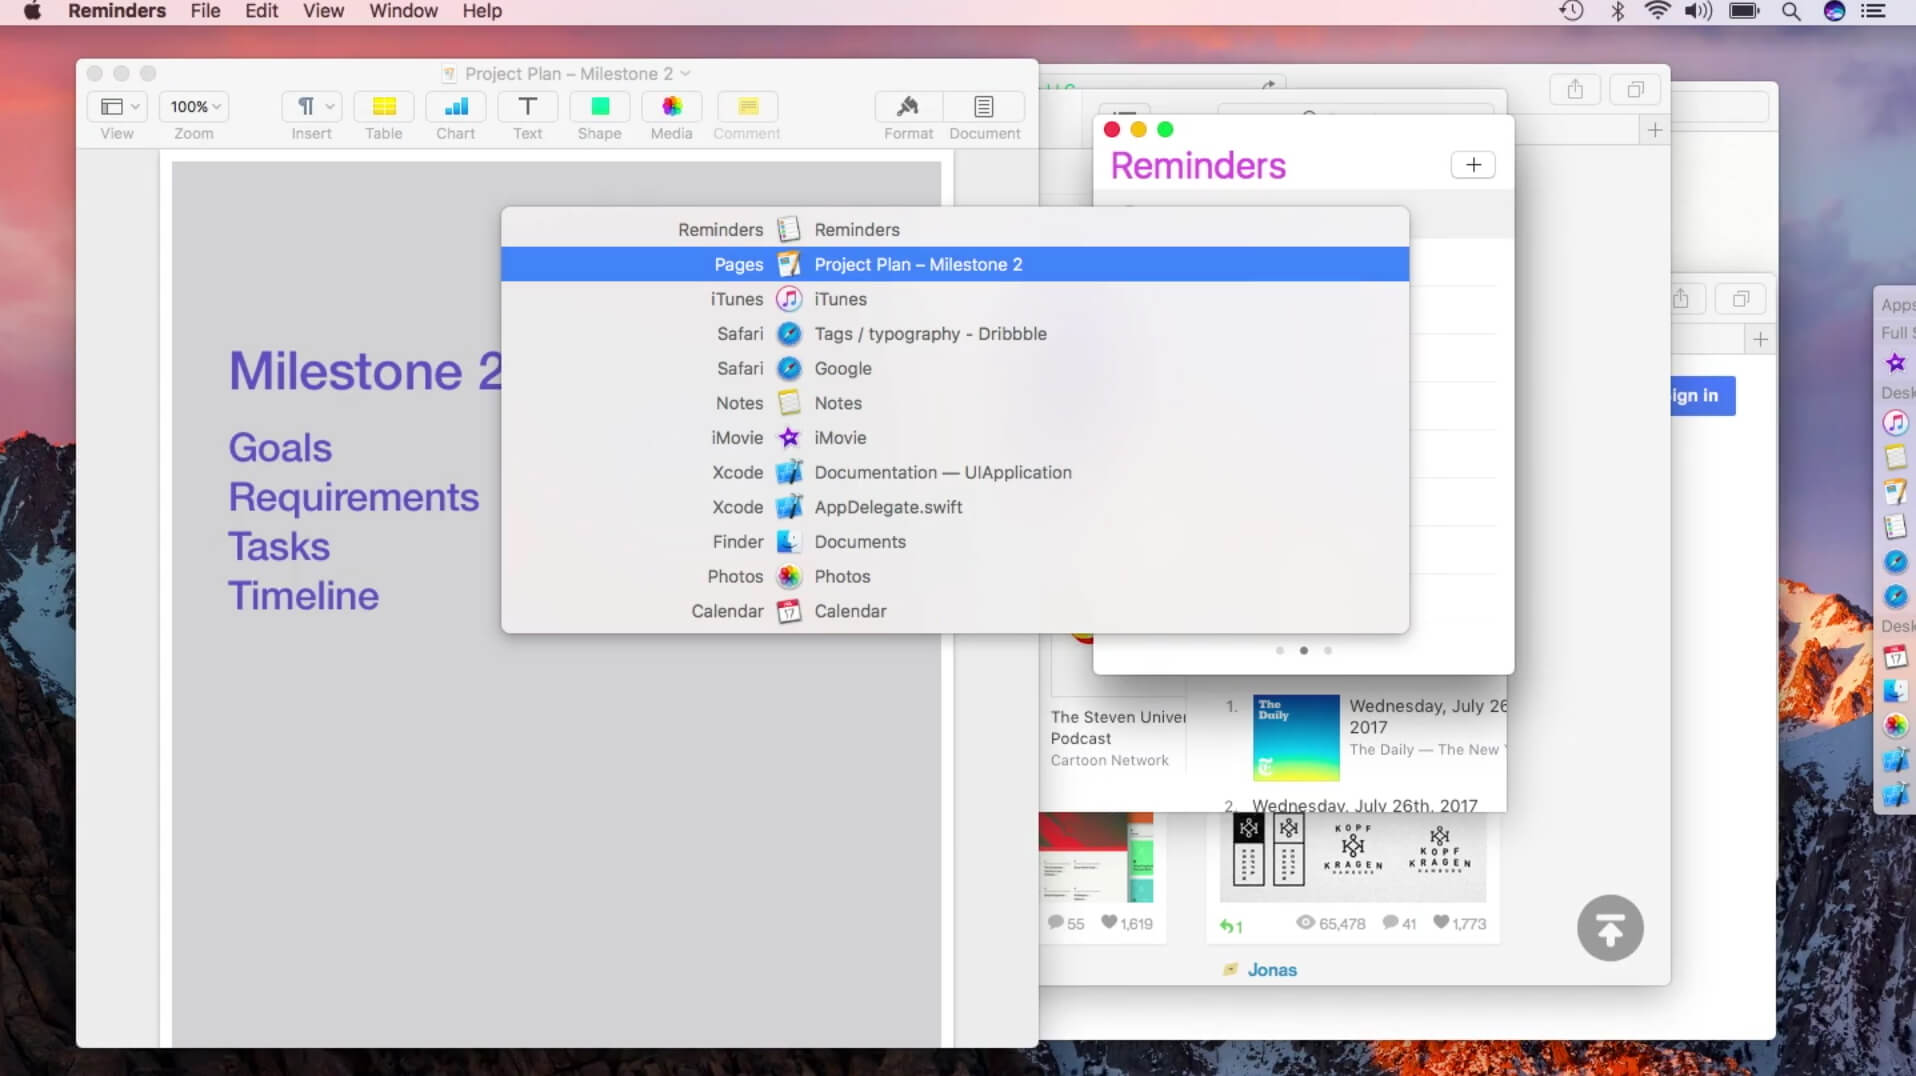Open the Media browser in Pages toolbar
1916x1076 pixels.
(x=672, y=107)
